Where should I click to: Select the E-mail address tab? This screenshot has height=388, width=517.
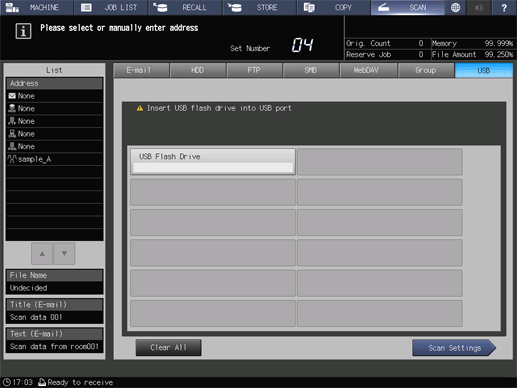point(141,70)
